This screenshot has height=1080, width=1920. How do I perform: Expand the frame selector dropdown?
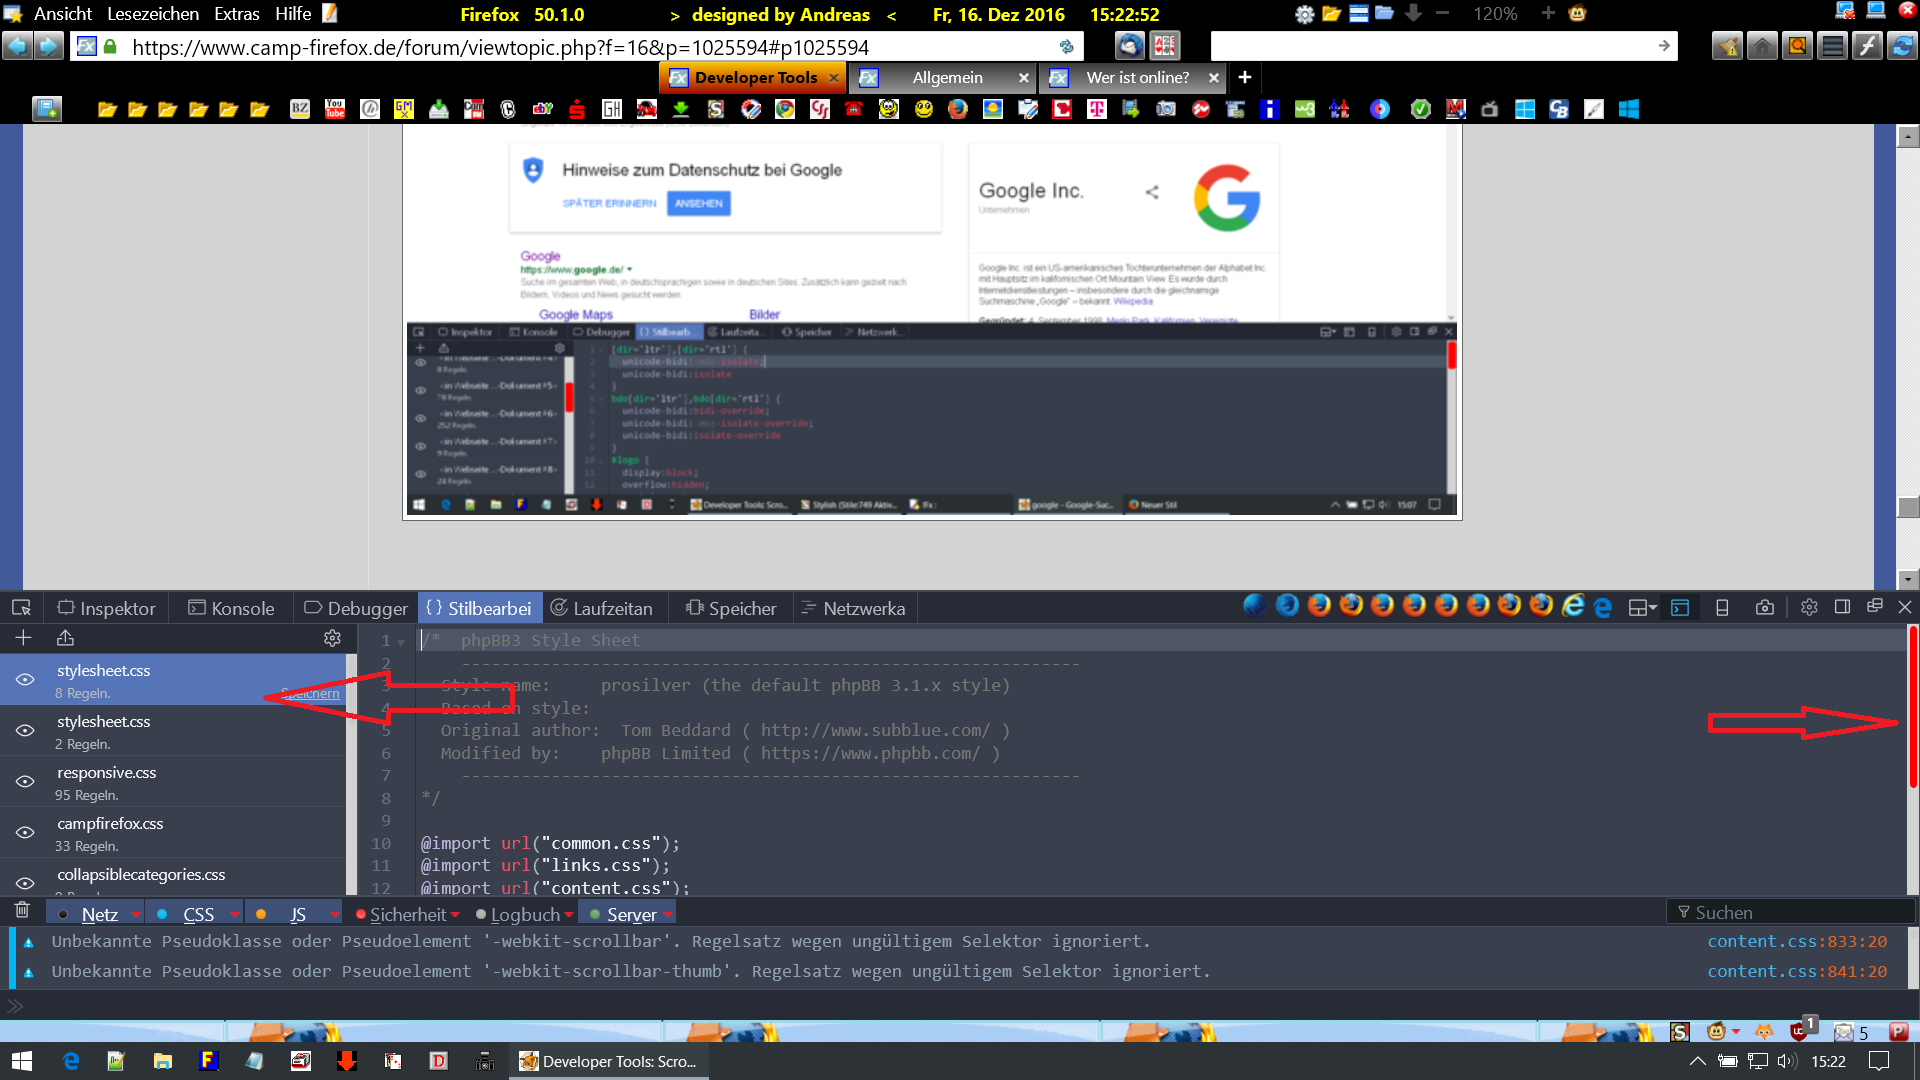pos(1642,608)
